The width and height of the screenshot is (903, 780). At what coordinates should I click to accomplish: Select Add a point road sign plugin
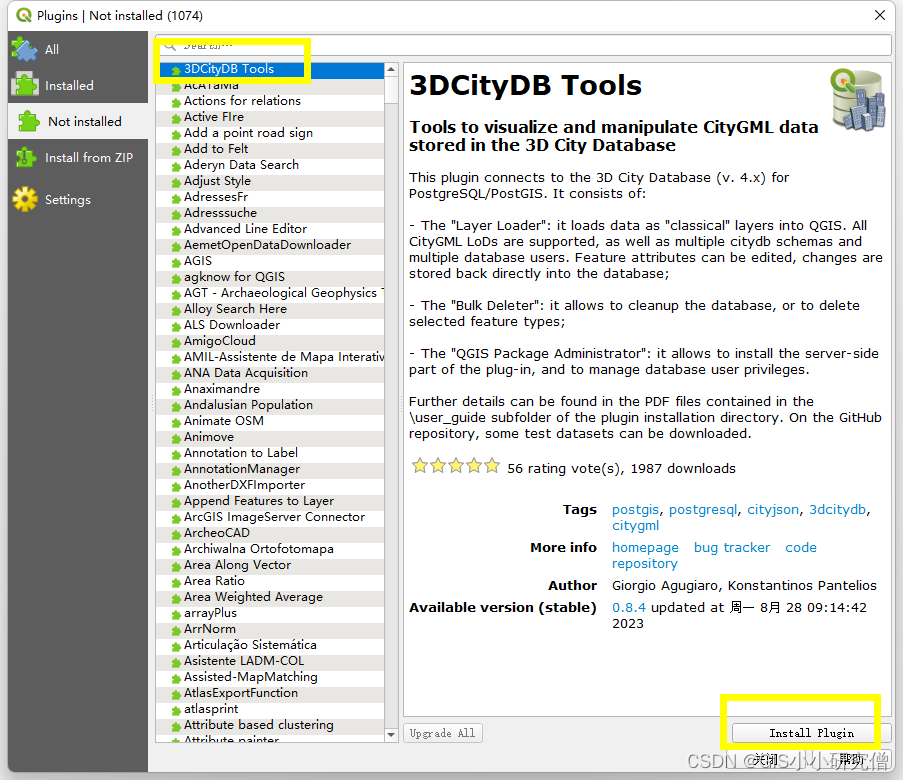pyautogui.click(x=270, y=133)
